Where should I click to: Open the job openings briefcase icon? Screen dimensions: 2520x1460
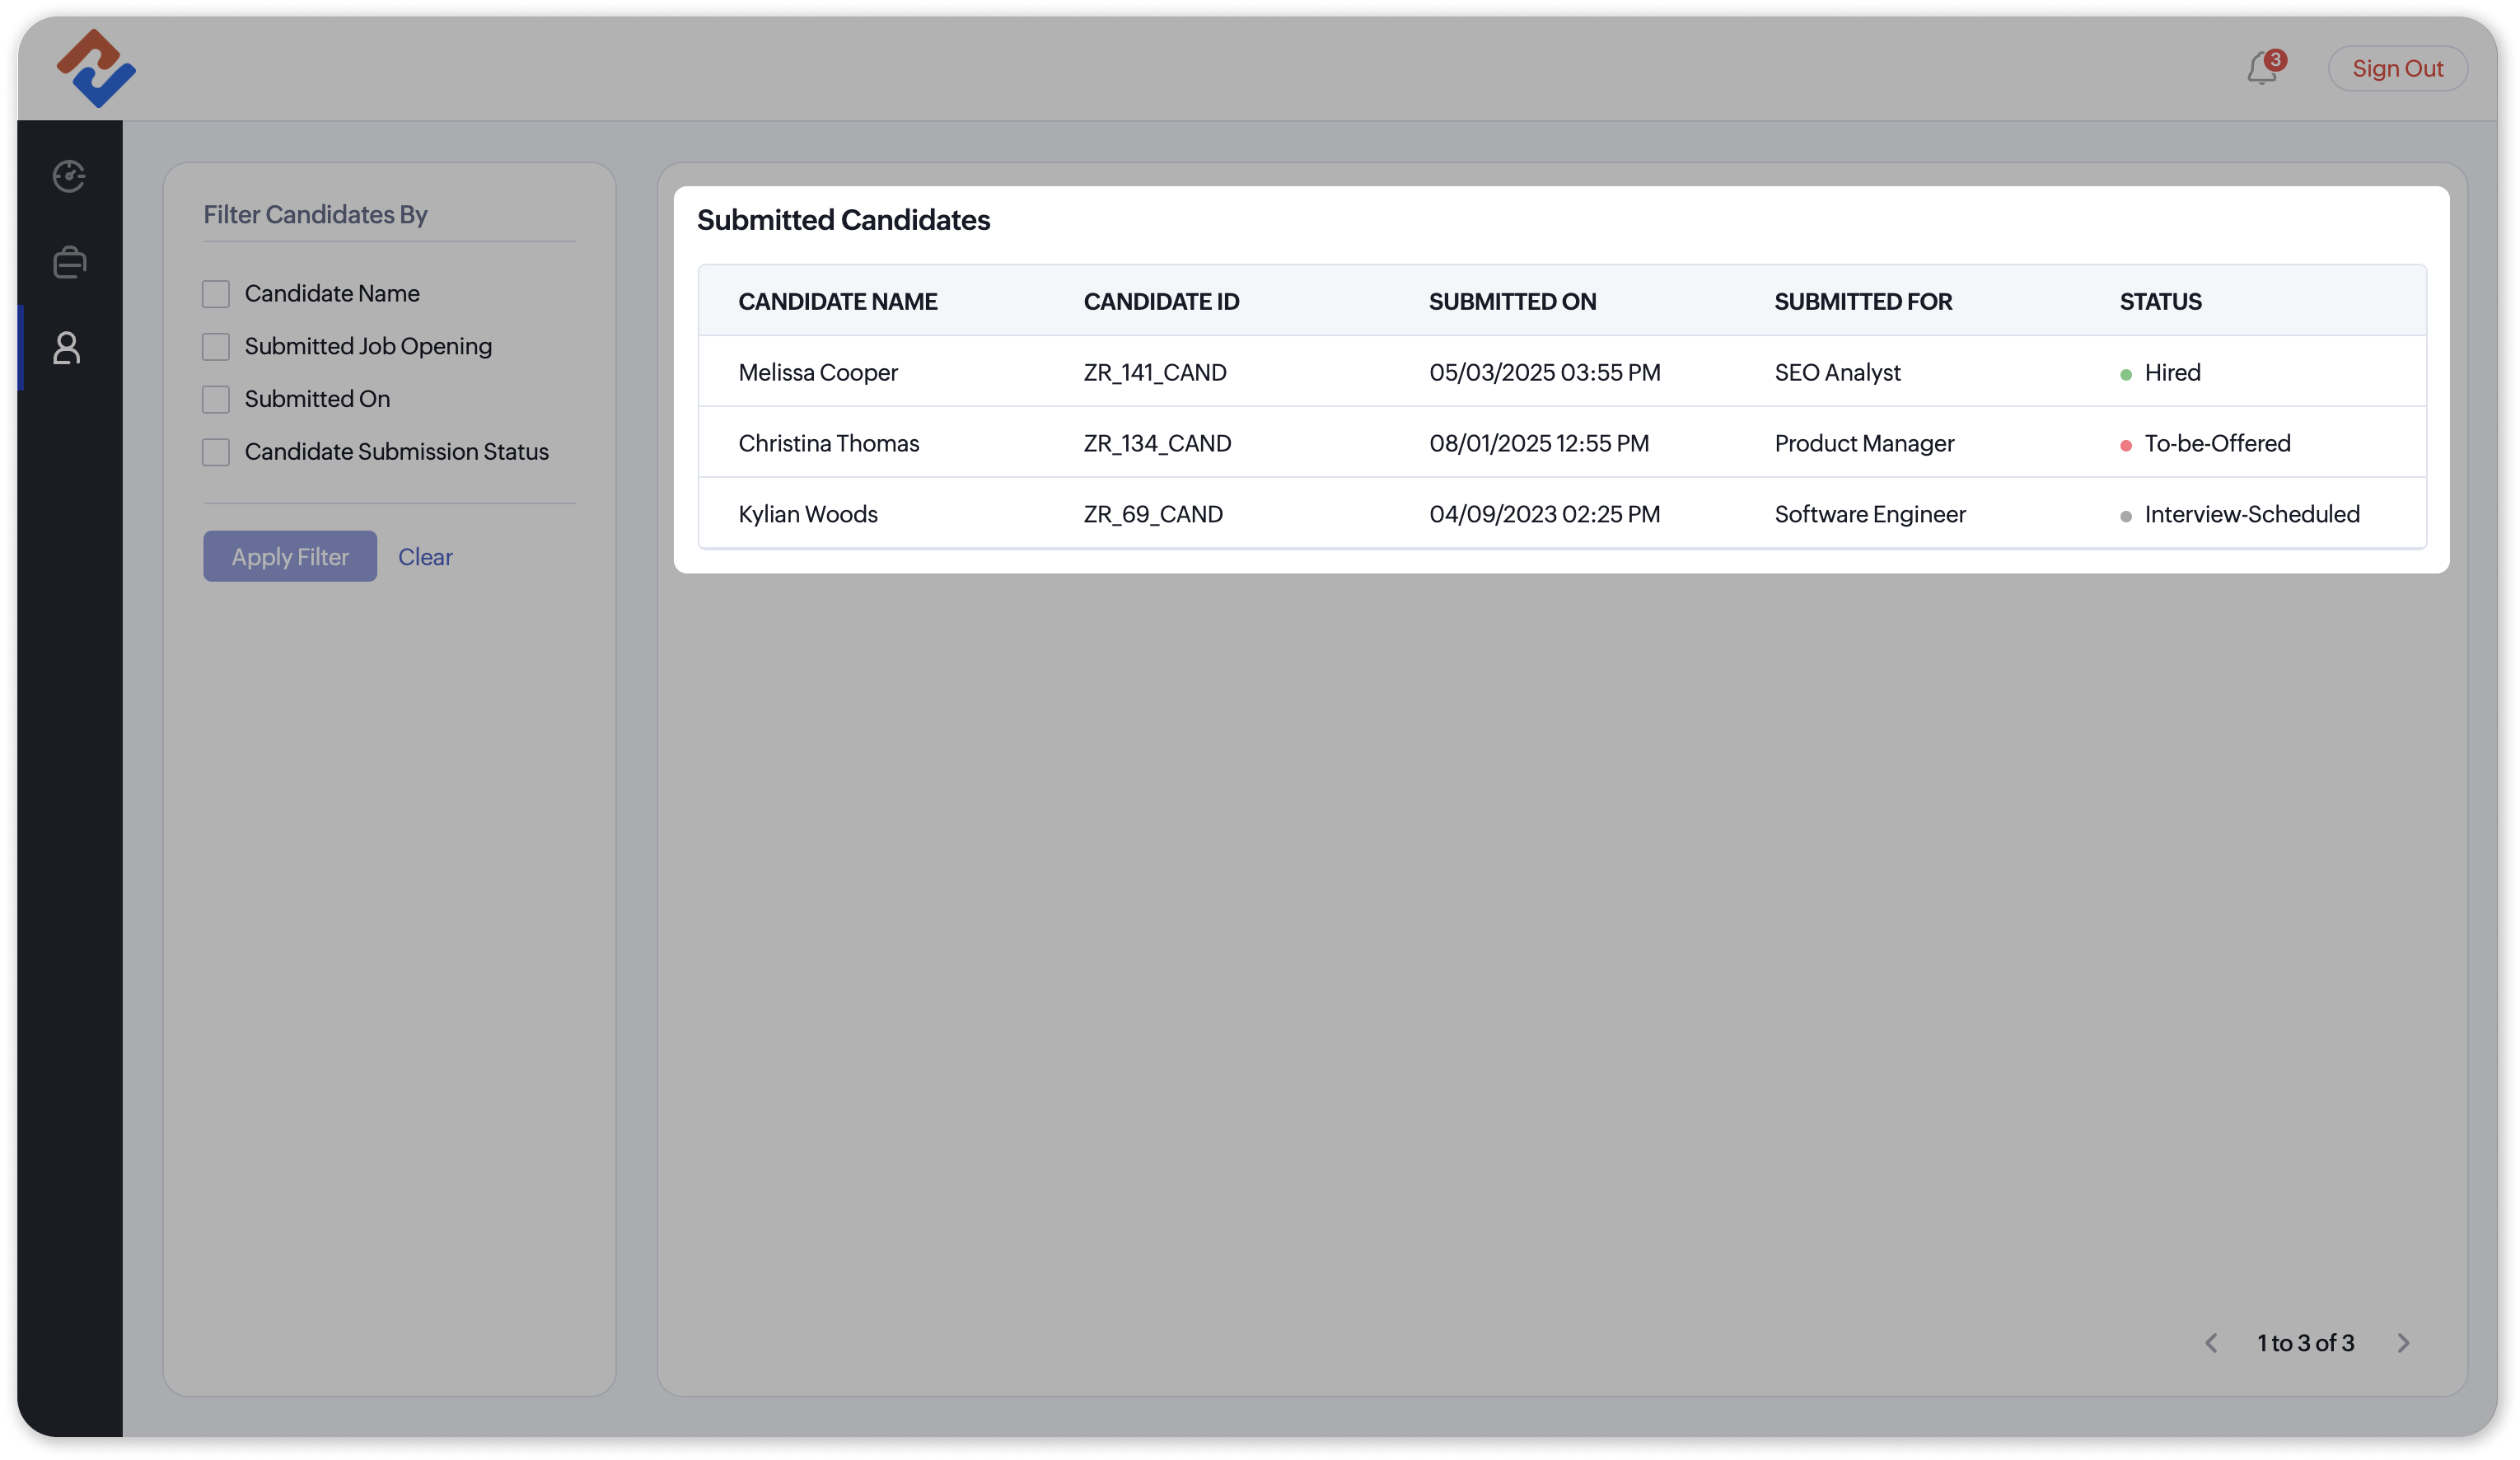point(69,262)
